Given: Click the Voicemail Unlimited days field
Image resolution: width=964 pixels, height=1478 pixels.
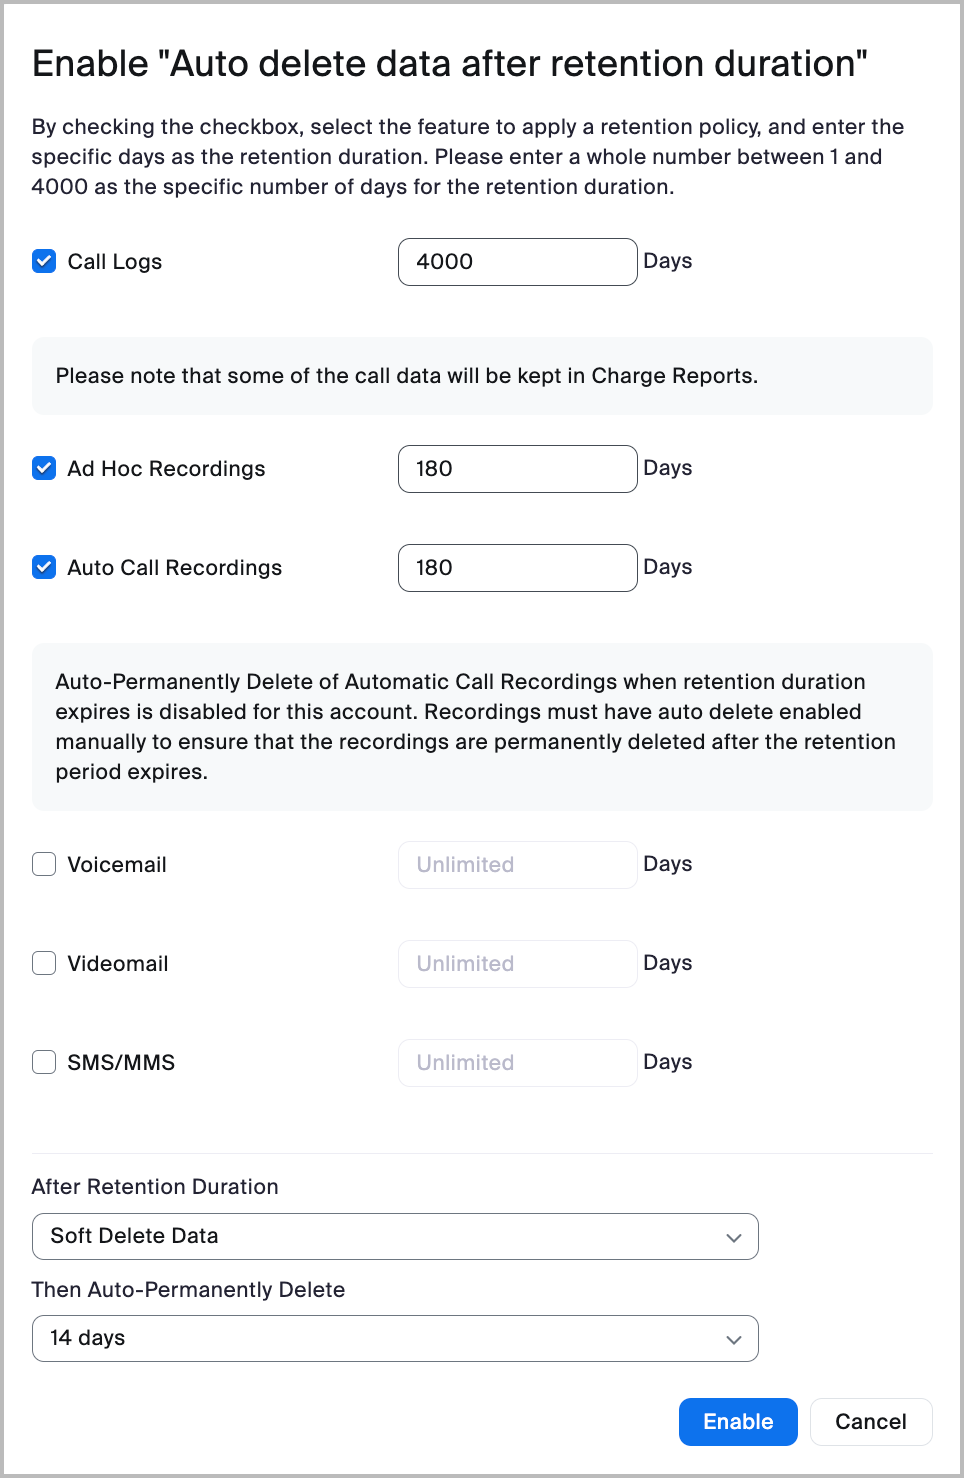Looking at the screenshot, I should pyautogui.click(x=517, y=865).
